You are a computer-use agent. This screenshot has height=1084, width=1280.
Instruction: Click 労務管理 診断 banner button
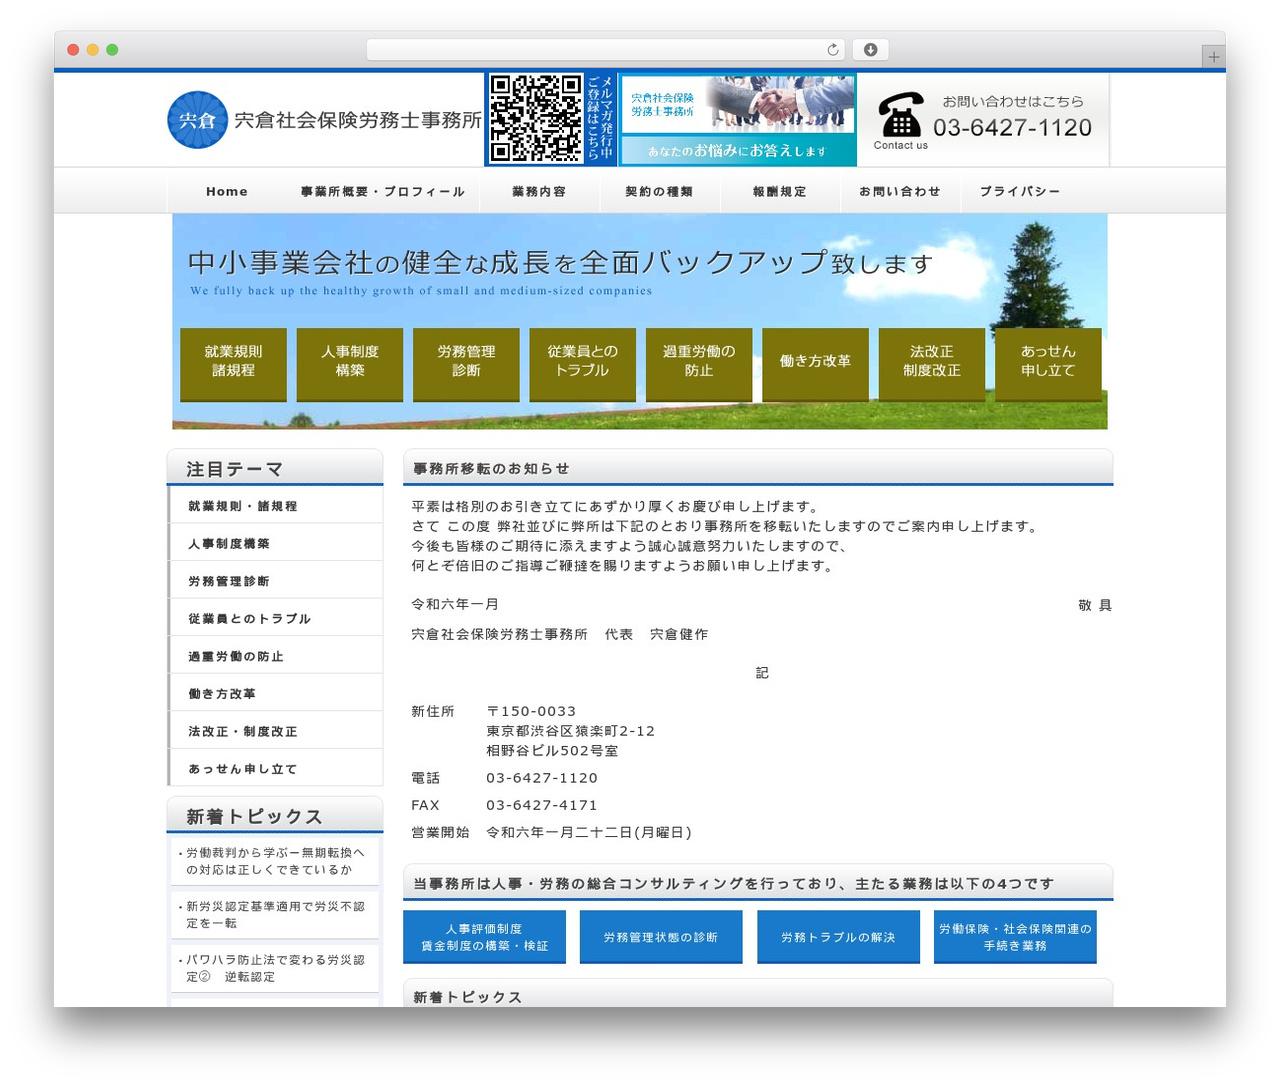coord(466,365)
